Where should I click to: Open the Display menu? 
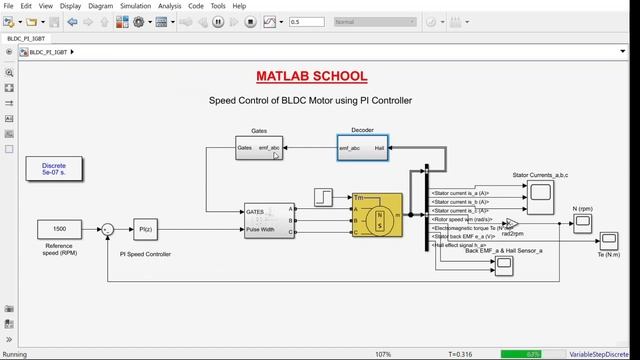tap(70, 6)
